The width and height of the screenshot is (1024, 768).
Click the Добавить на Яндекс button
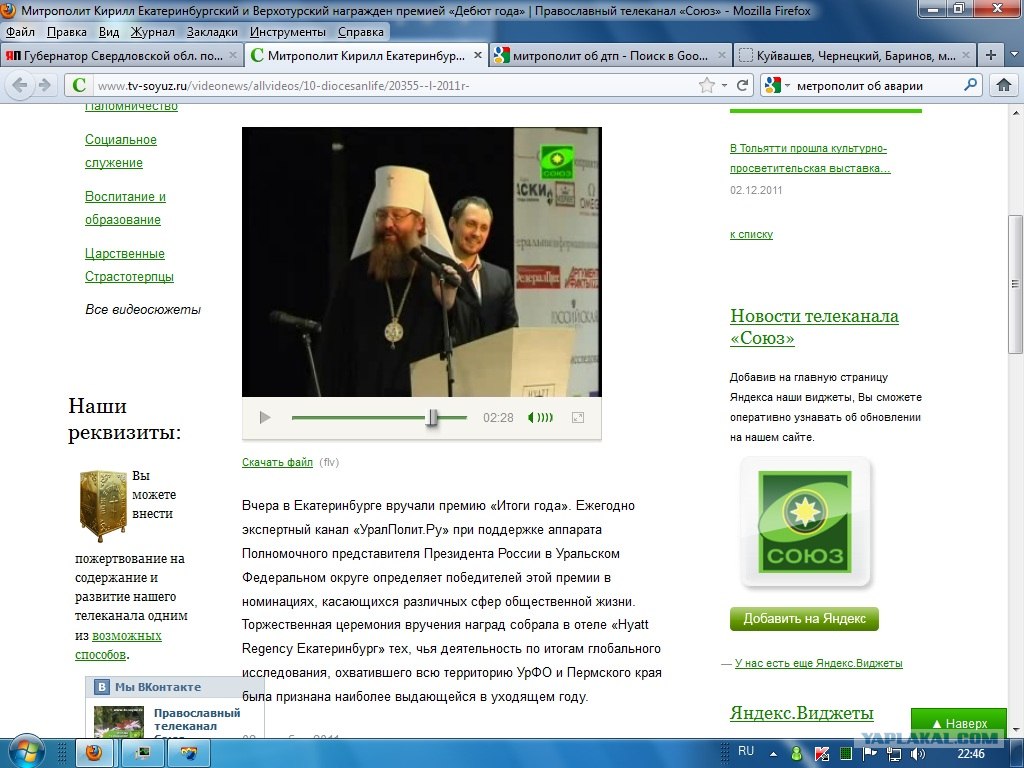(804, 618)
